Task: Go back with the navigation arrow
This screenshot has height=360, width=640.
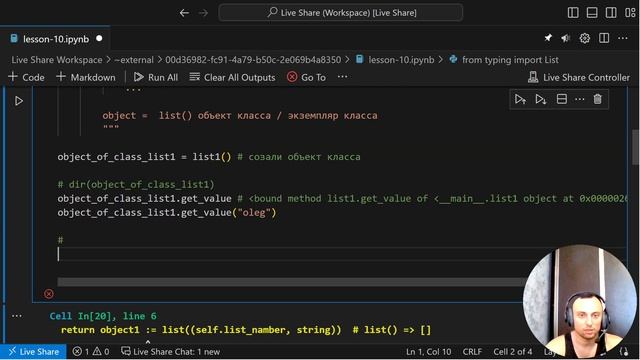Action: pos(184,13)
